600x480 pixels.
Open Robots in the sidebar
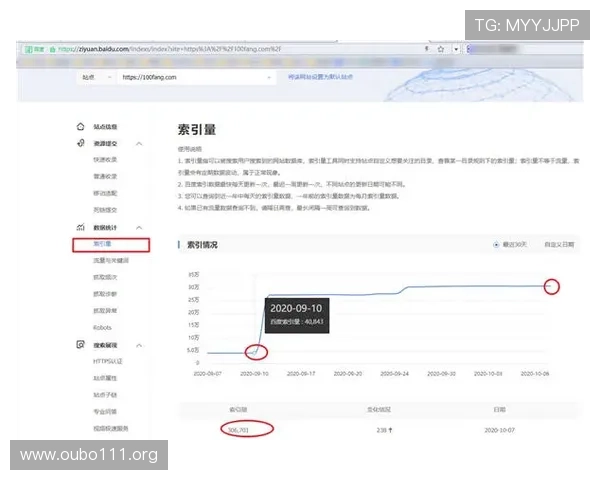pyautogui.click(x=103, y=328)
